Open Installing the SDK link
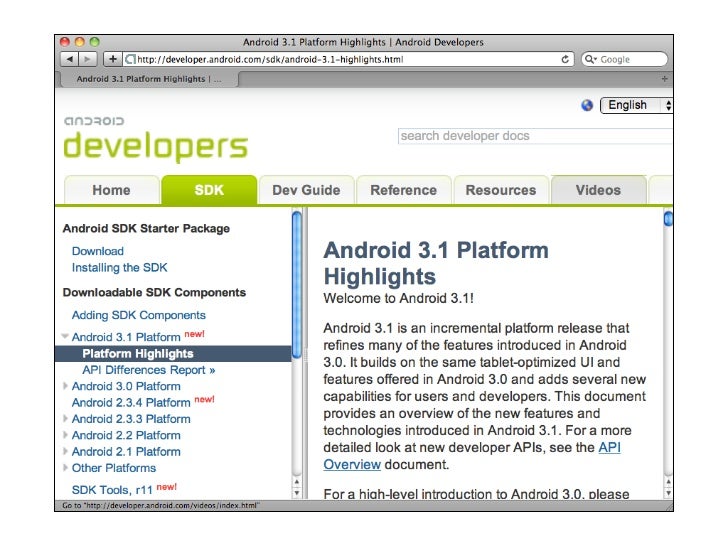The height and width of the screenshot is (546, 728). (119, 267)
